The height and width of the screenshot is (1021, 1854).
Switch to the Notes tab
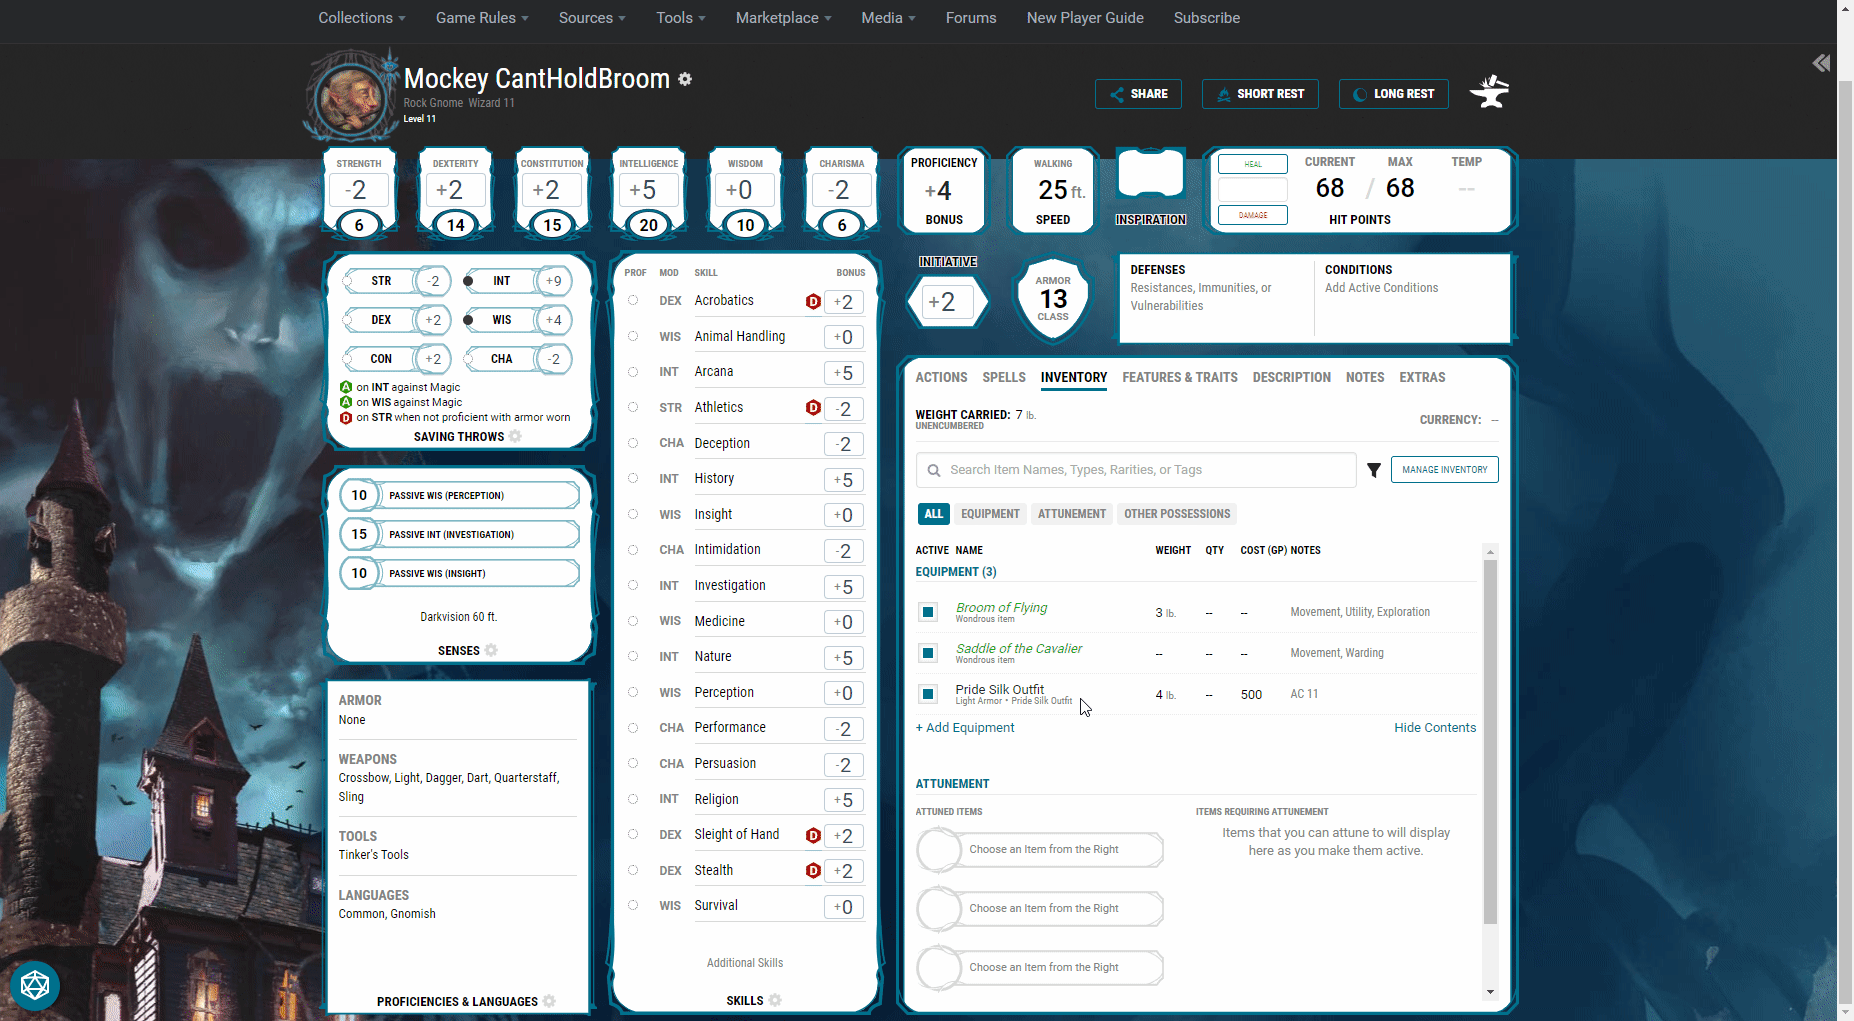[x=1365, y=377]
